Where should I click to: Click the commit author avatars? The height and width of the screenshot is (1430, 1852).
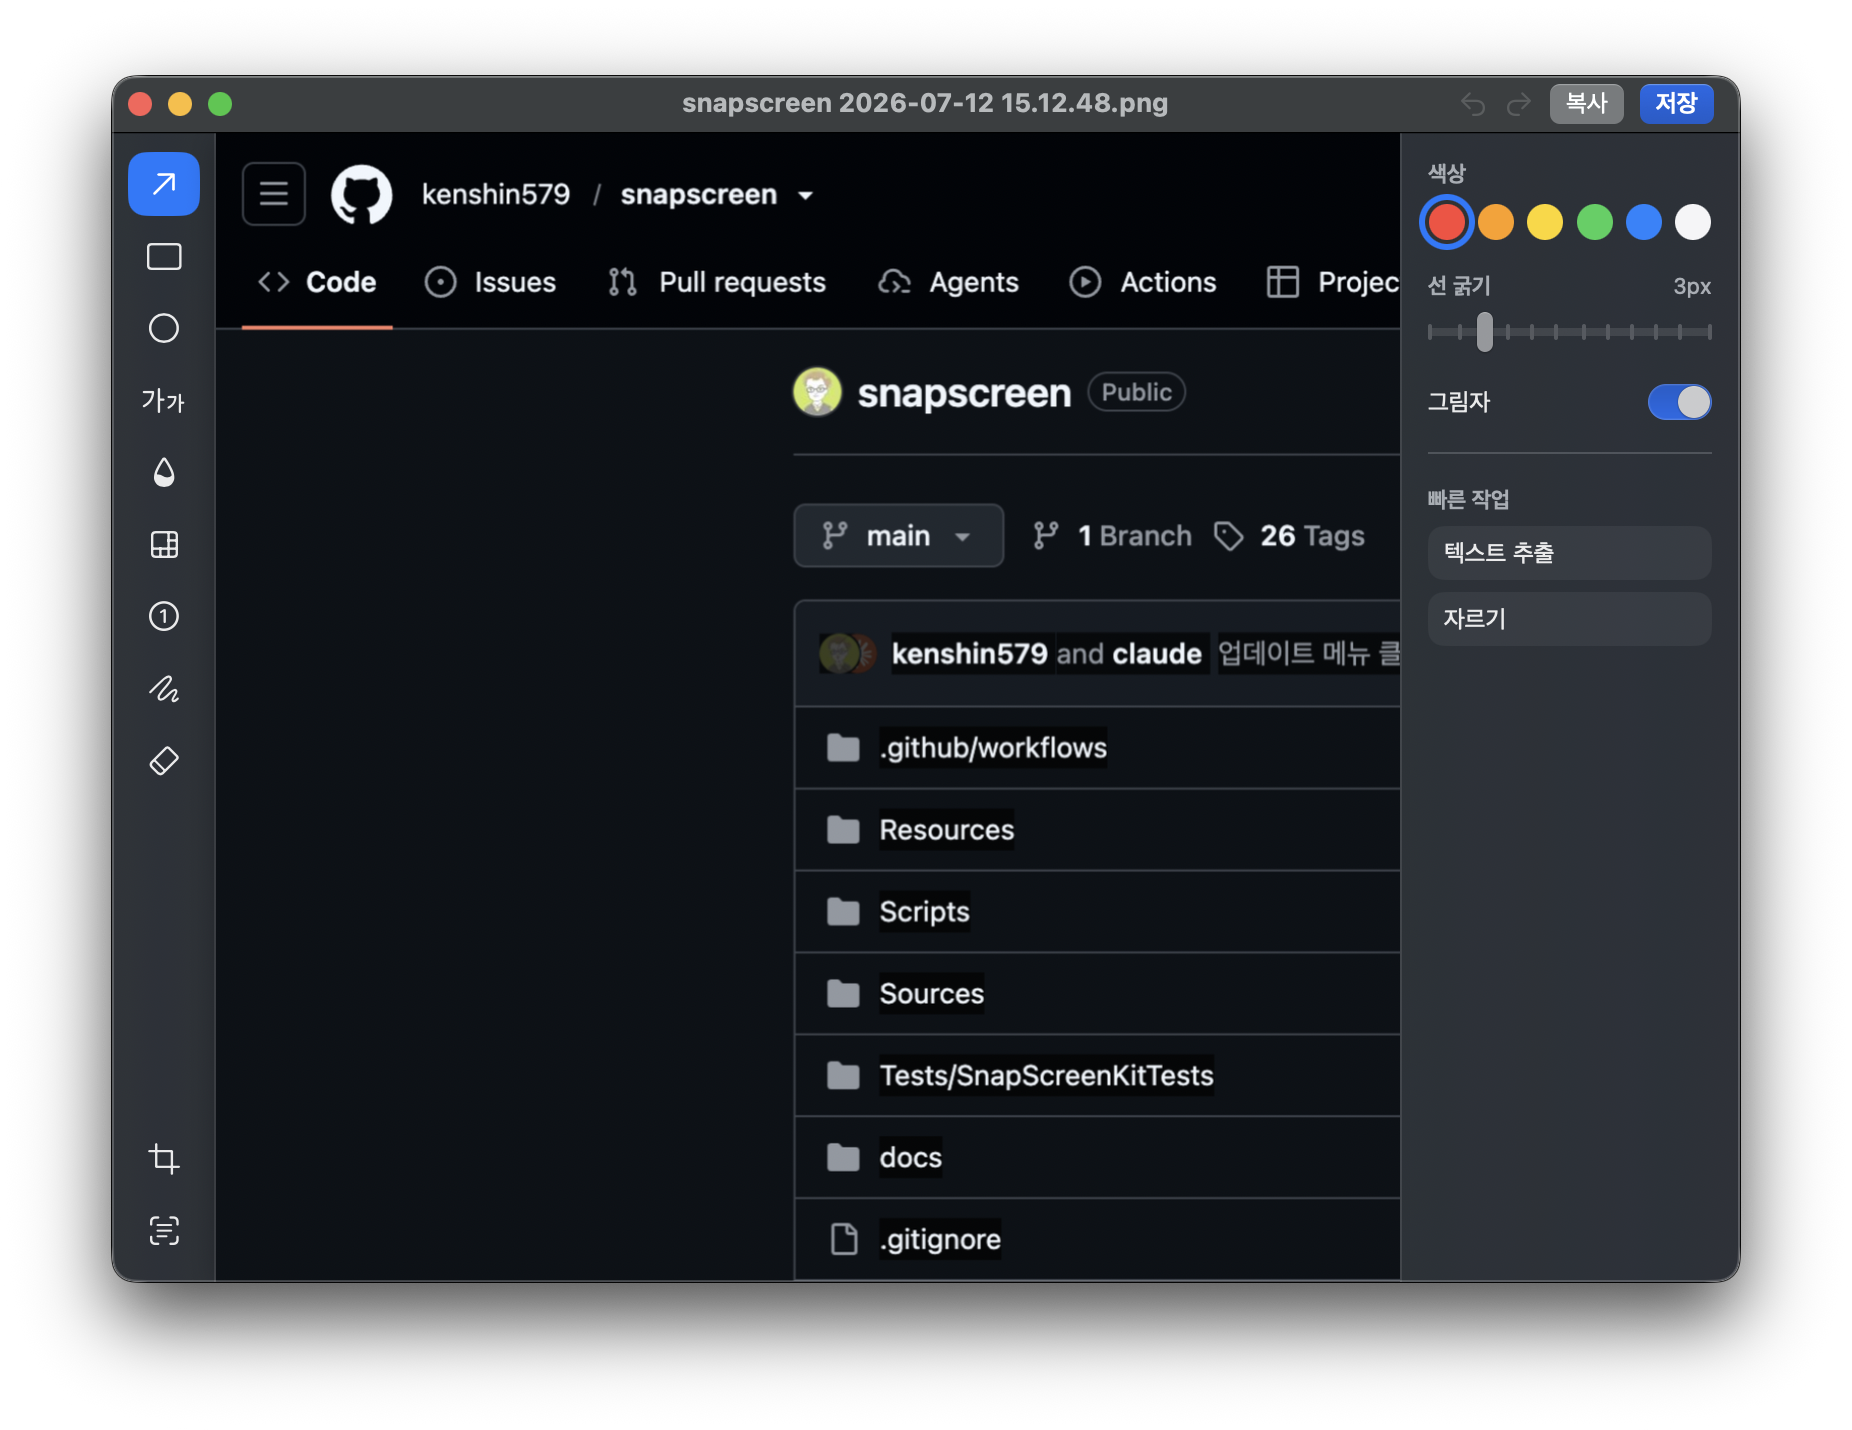tap(848, 654)
